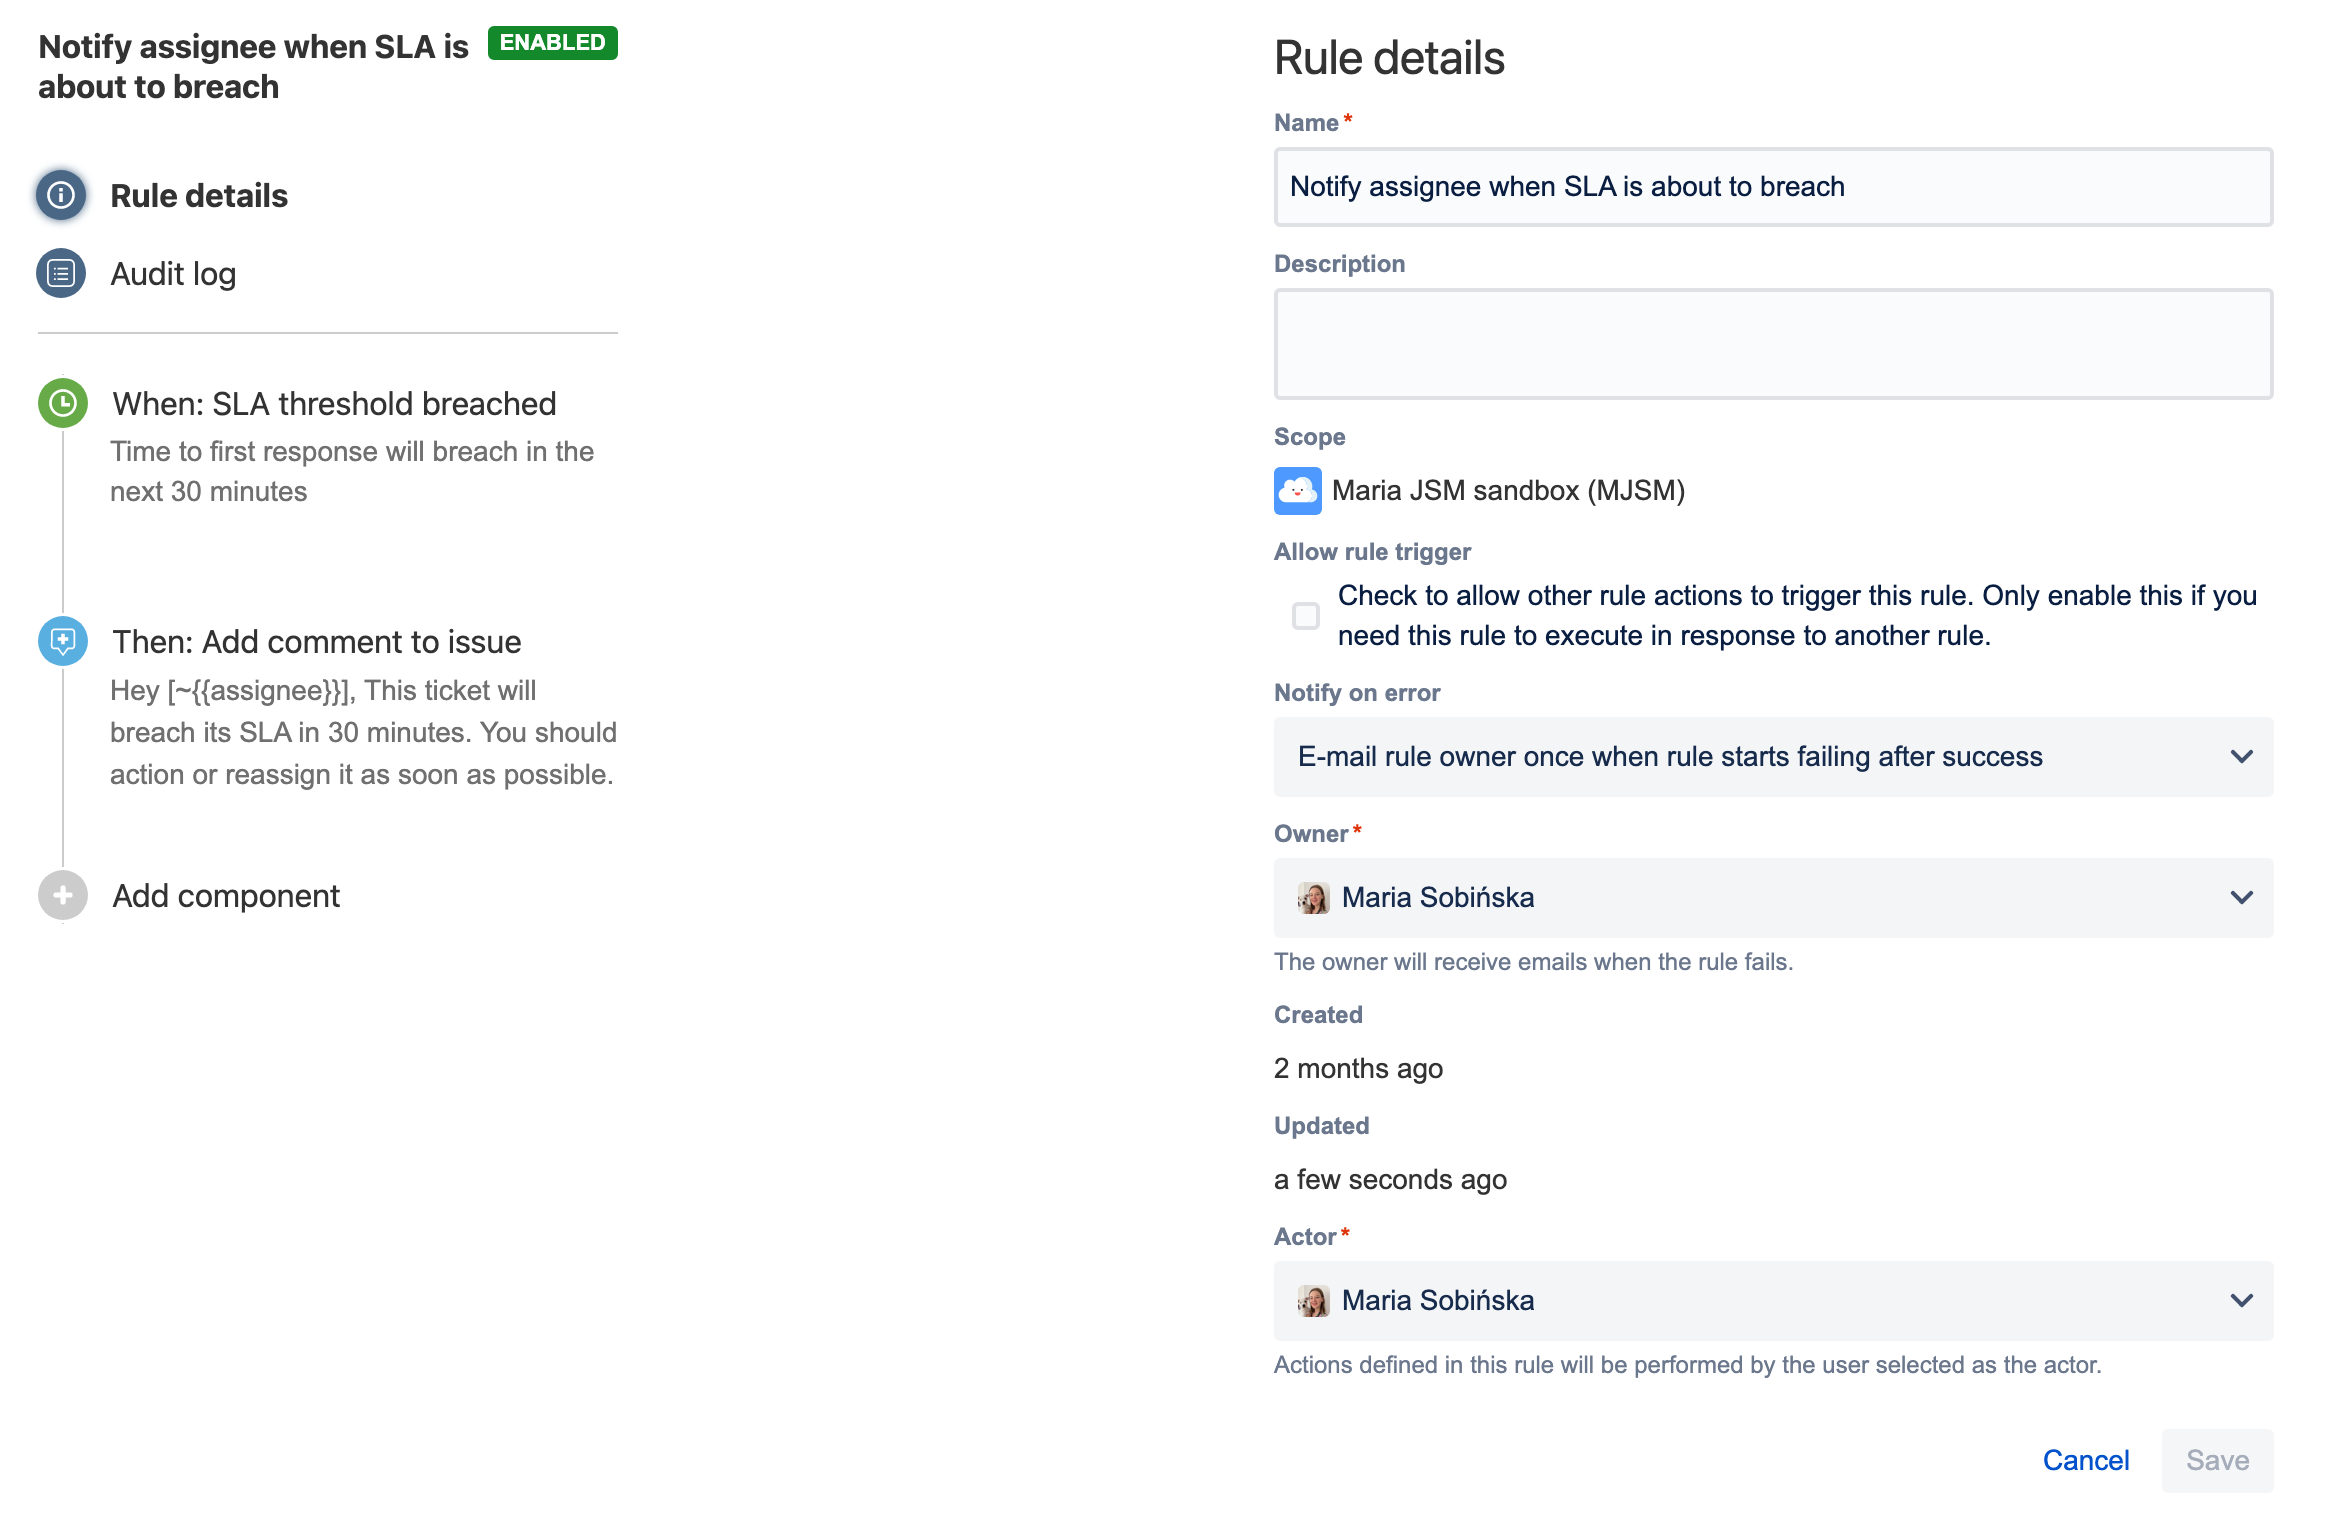
Task: Open the When: SLA threshold breached component
Action: pyautogui.click(x=334, y=404)
